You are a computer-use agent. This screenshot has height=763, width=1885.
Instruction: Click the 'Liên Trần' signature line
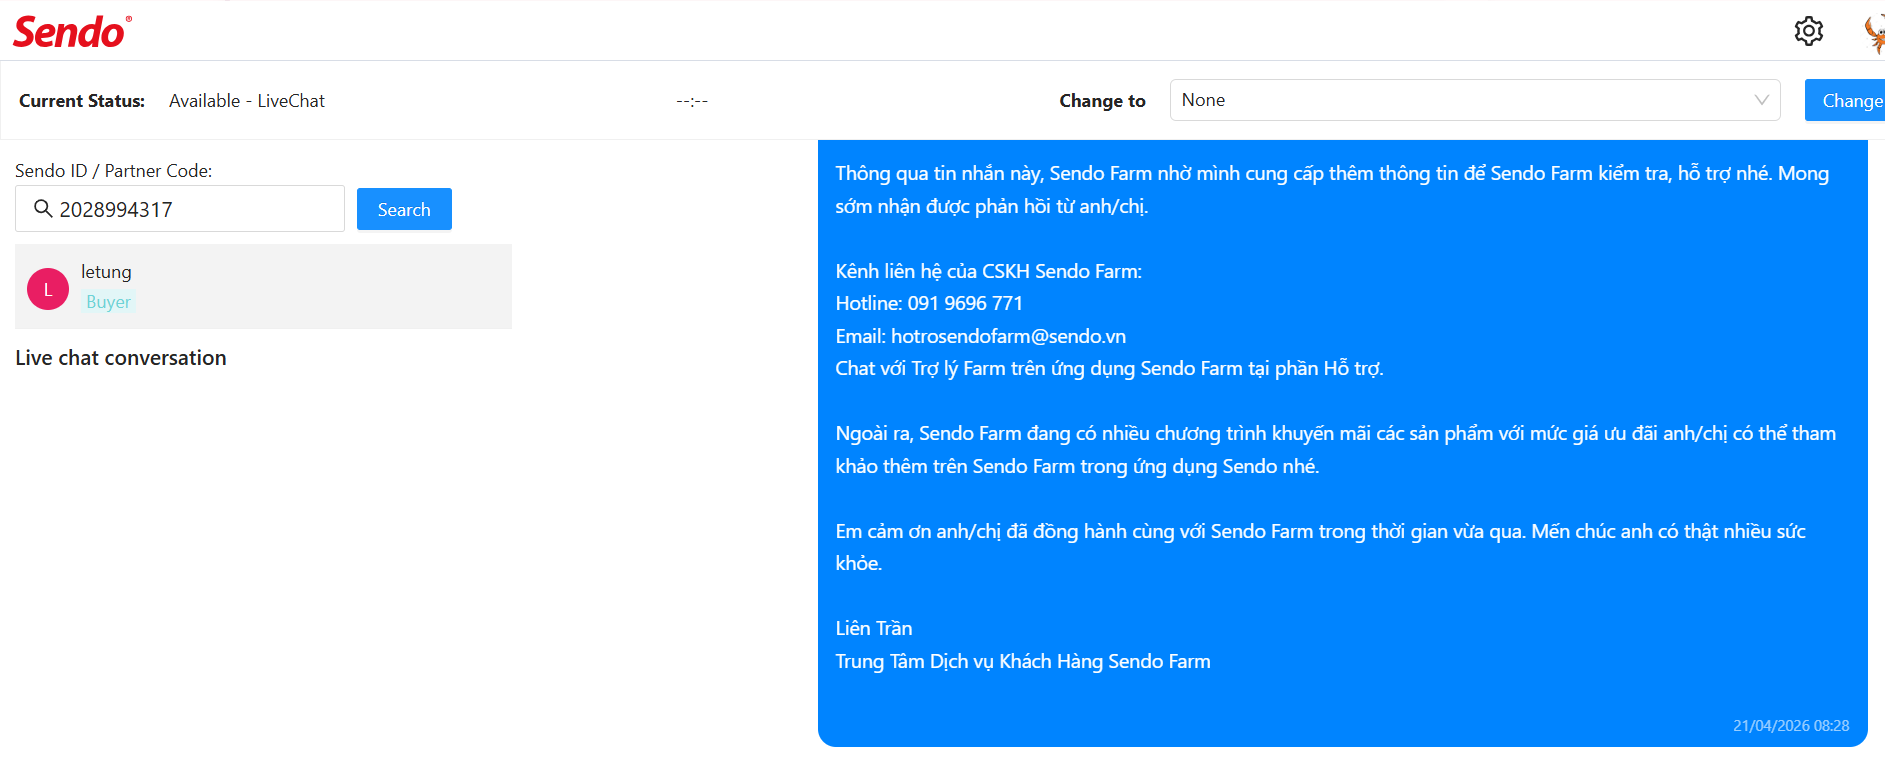tap(874, 628)
